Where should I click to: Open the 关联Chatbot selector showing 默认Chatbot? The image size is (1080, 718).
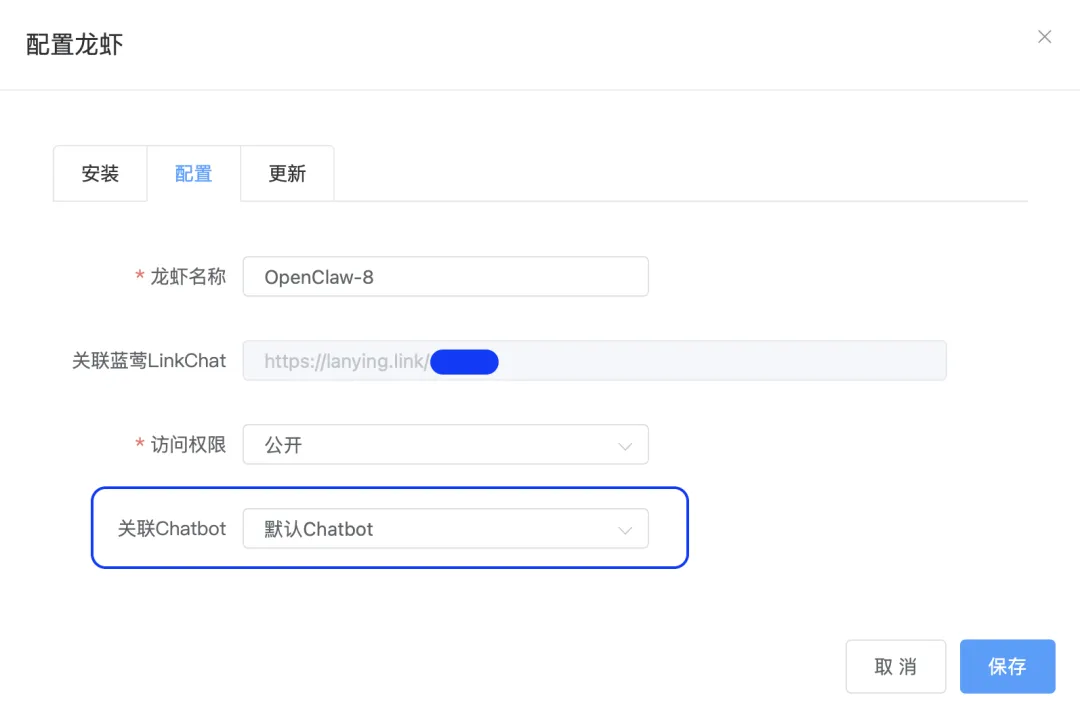445,528
